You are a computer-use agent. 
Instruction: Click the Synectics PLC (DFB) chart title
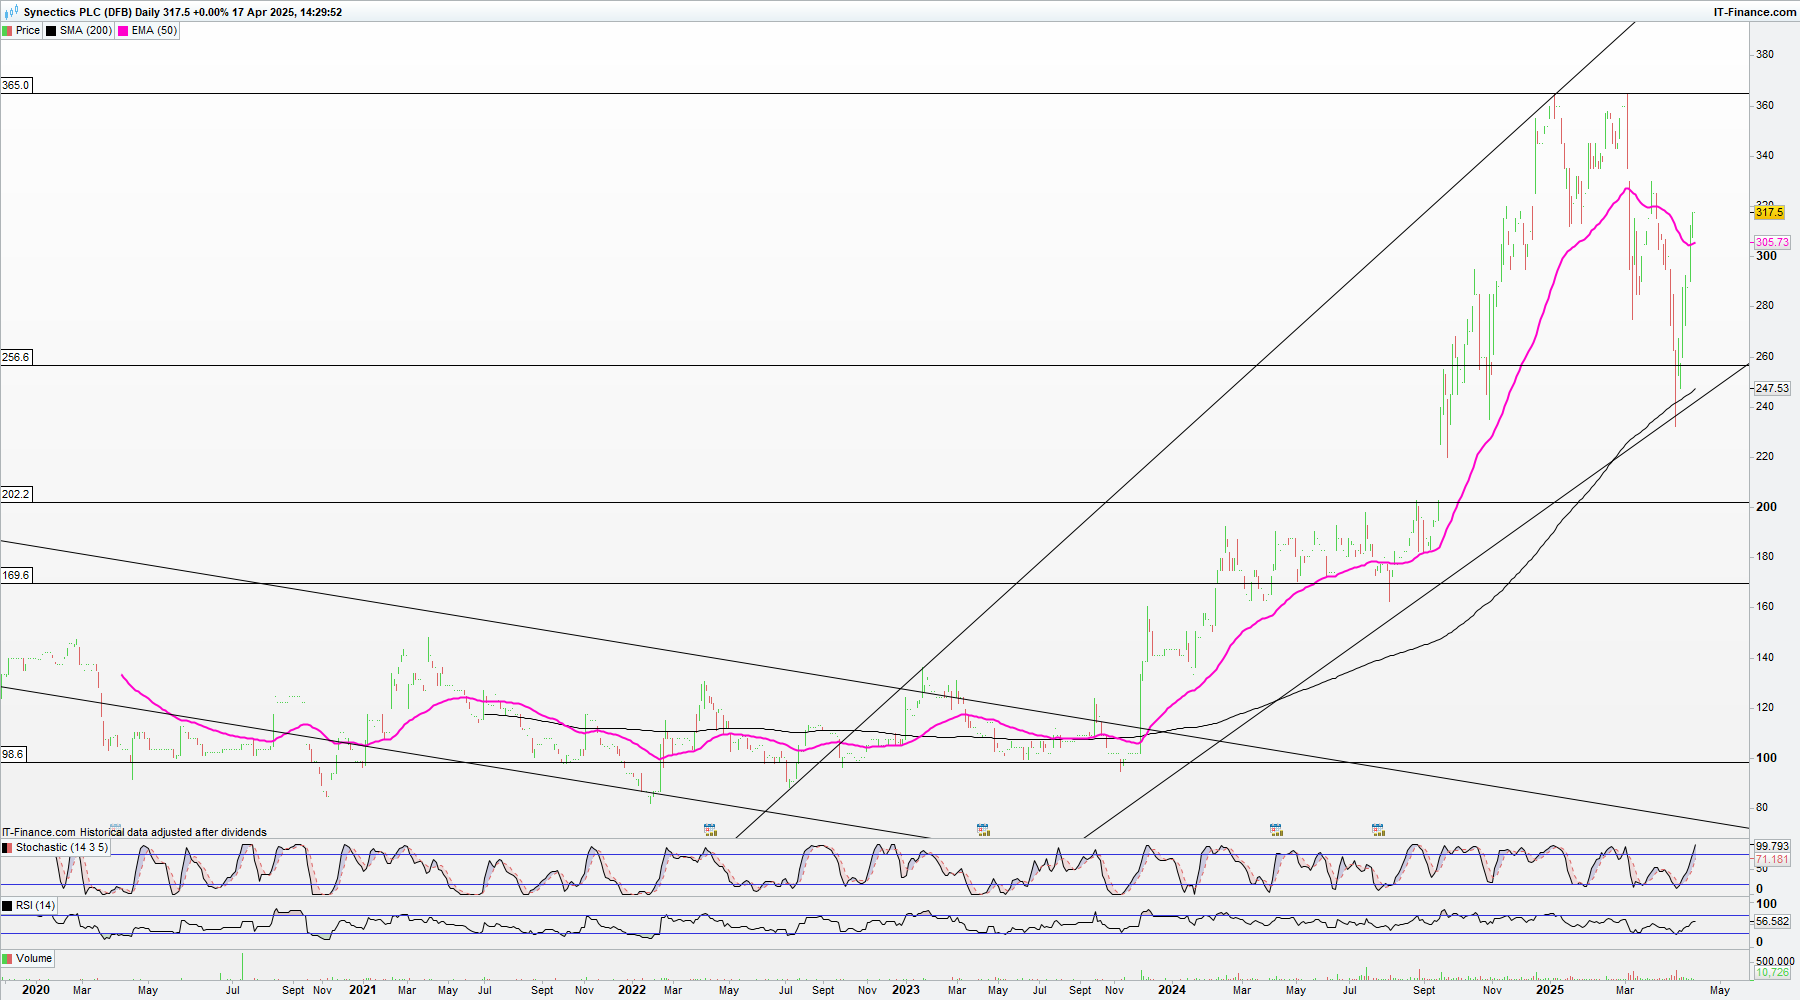[78, 12]
